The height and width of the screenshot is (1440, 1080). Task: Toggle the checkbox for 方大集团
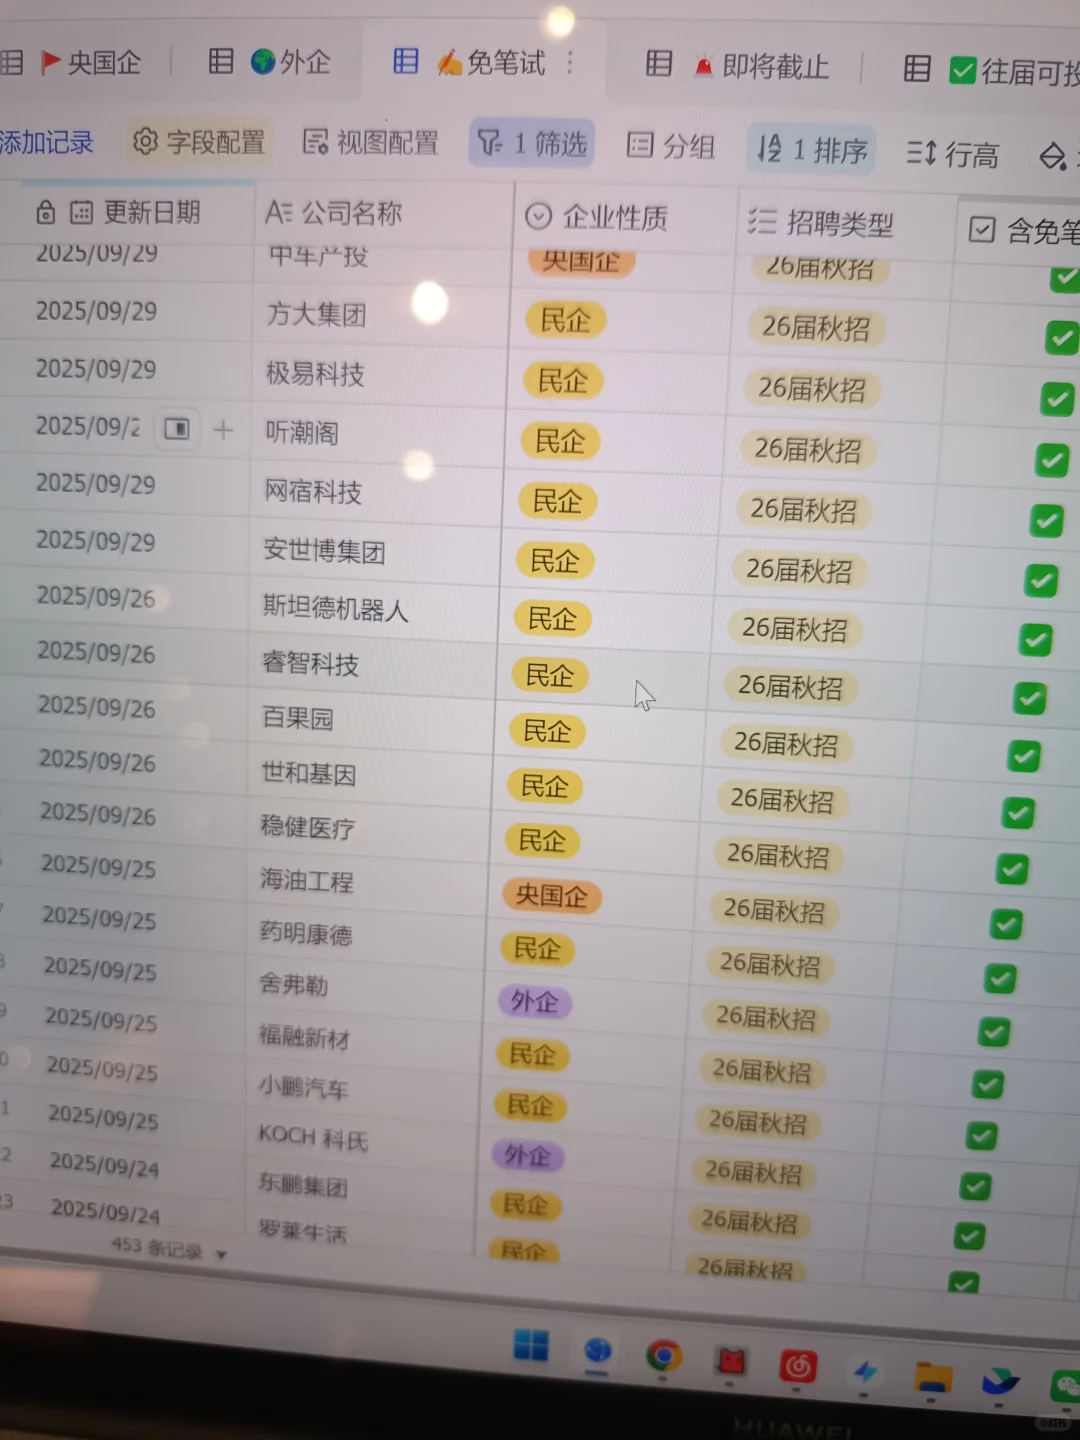coord(1061,338)
